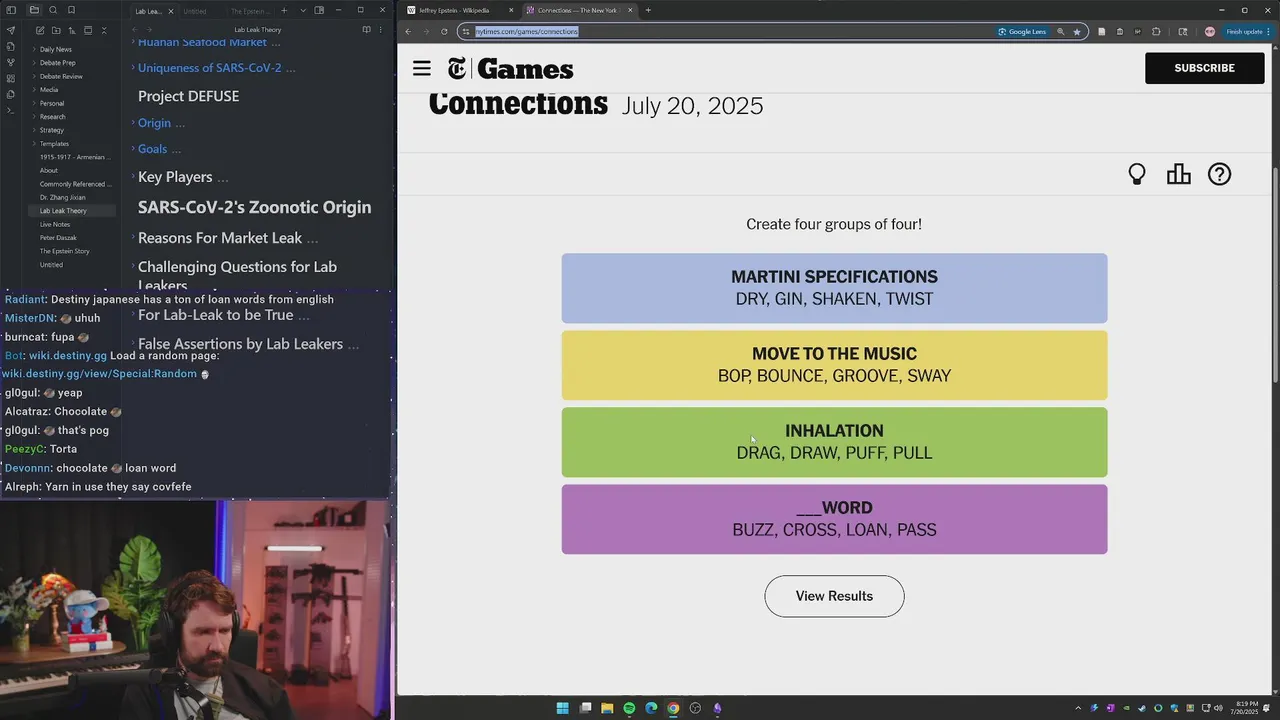Open the Windows Start menu
The height and width of the screenshot is (720, 1280).
tap(562, 708)
